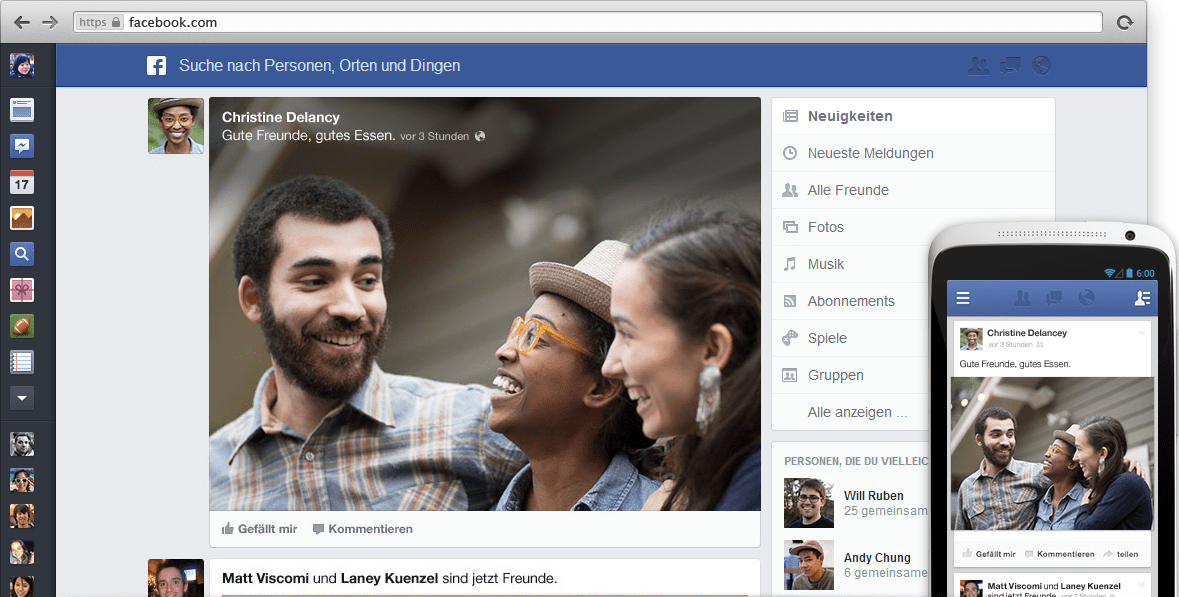Click the Wi-Fi icon in the phone status bar
This screenshot has width=1179, height=597.
click(x=1110, y=273)
